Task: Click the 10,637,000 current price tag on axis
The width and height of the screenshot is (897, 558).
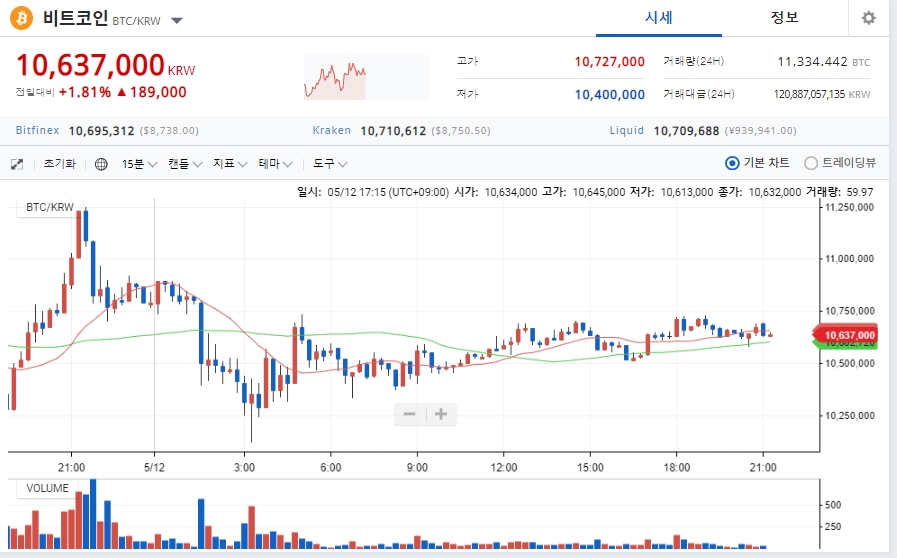Action: click(848, 335)
